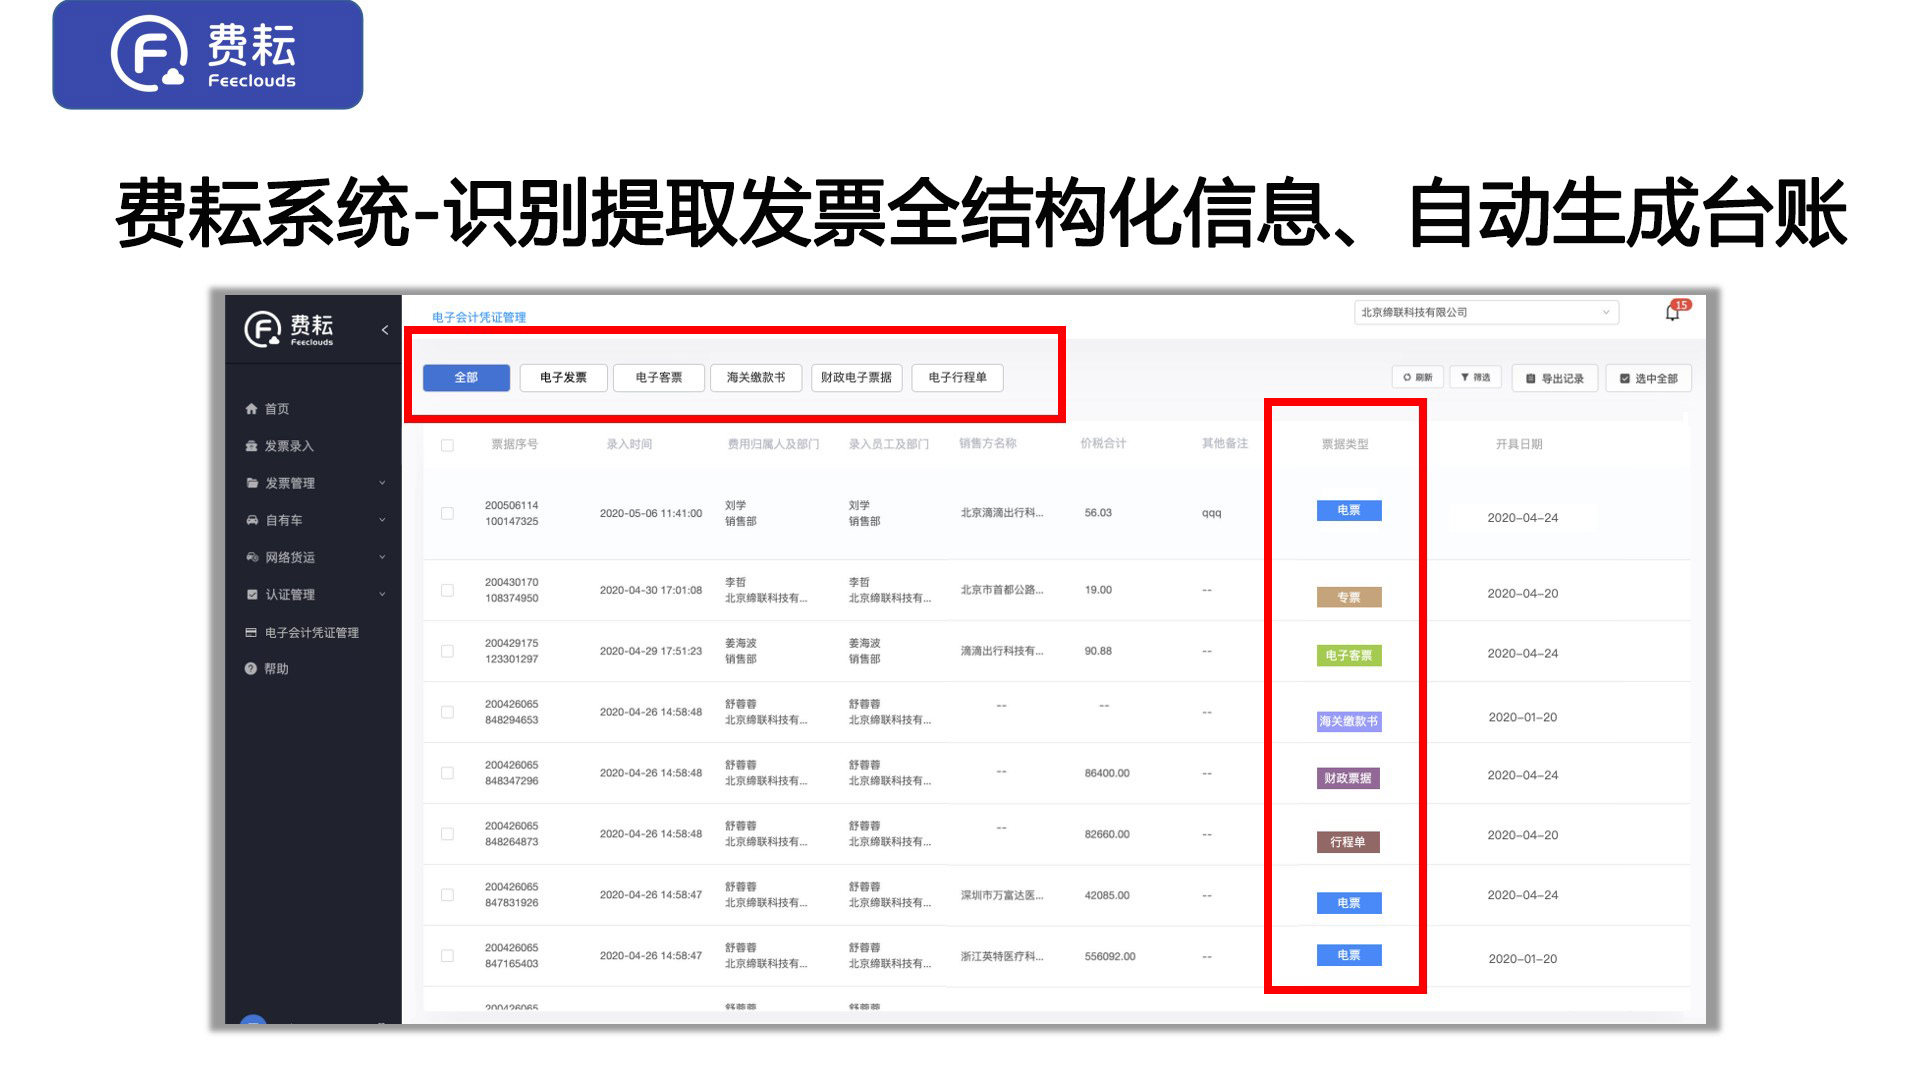This screenshot has width=1920, height=1080.
Task: Click the 电子会计凭证管理 breadcrumb link
Action: pos(479,317)
